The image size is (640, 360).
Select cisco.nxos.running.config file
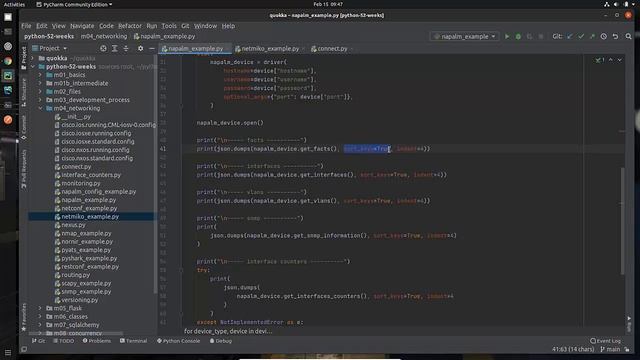pos(95,150)
